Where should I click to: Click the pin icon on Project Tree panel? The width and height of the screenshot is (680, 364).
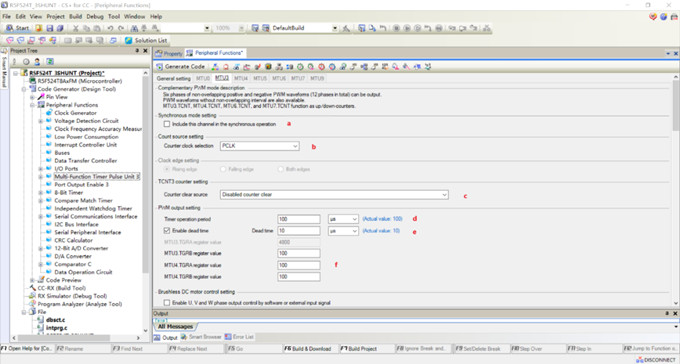pyautogui.click(x=137, y=51)
